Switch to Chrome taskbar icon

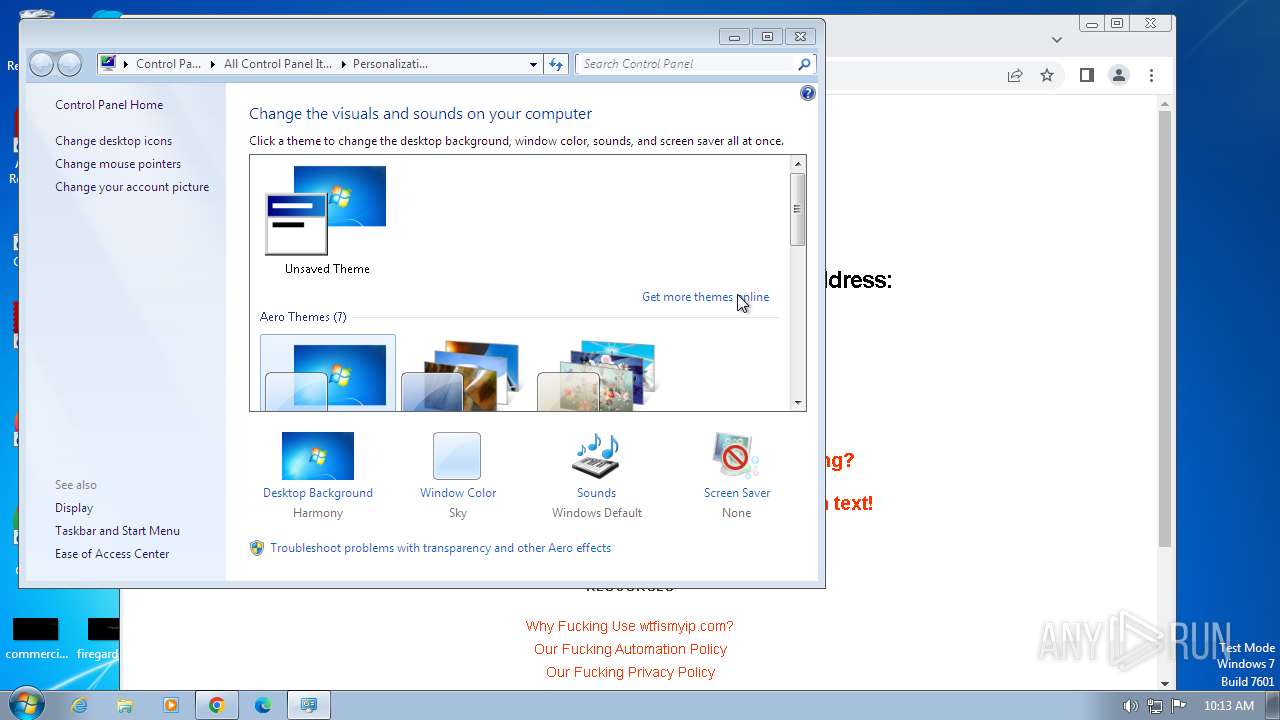pyautogui.click(x=217, y=705)
